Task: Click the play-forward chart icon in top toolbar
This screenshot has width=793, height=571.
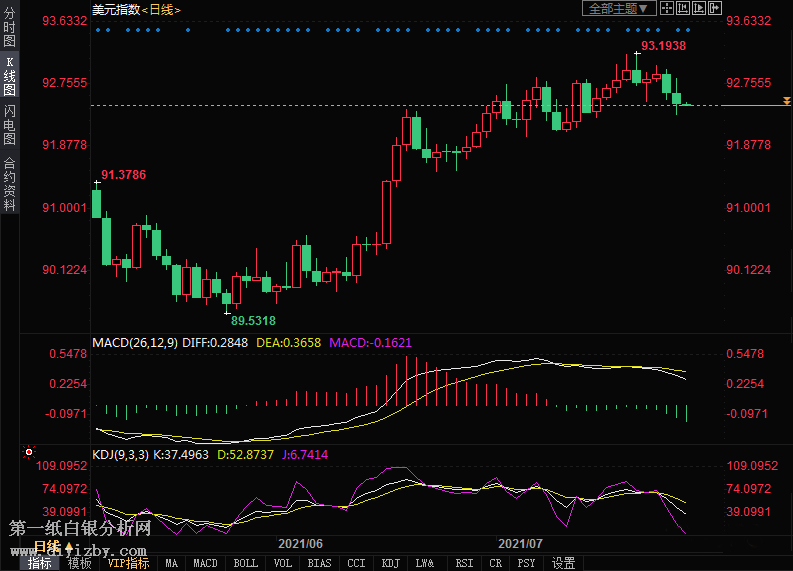Action: click(697, 8)
